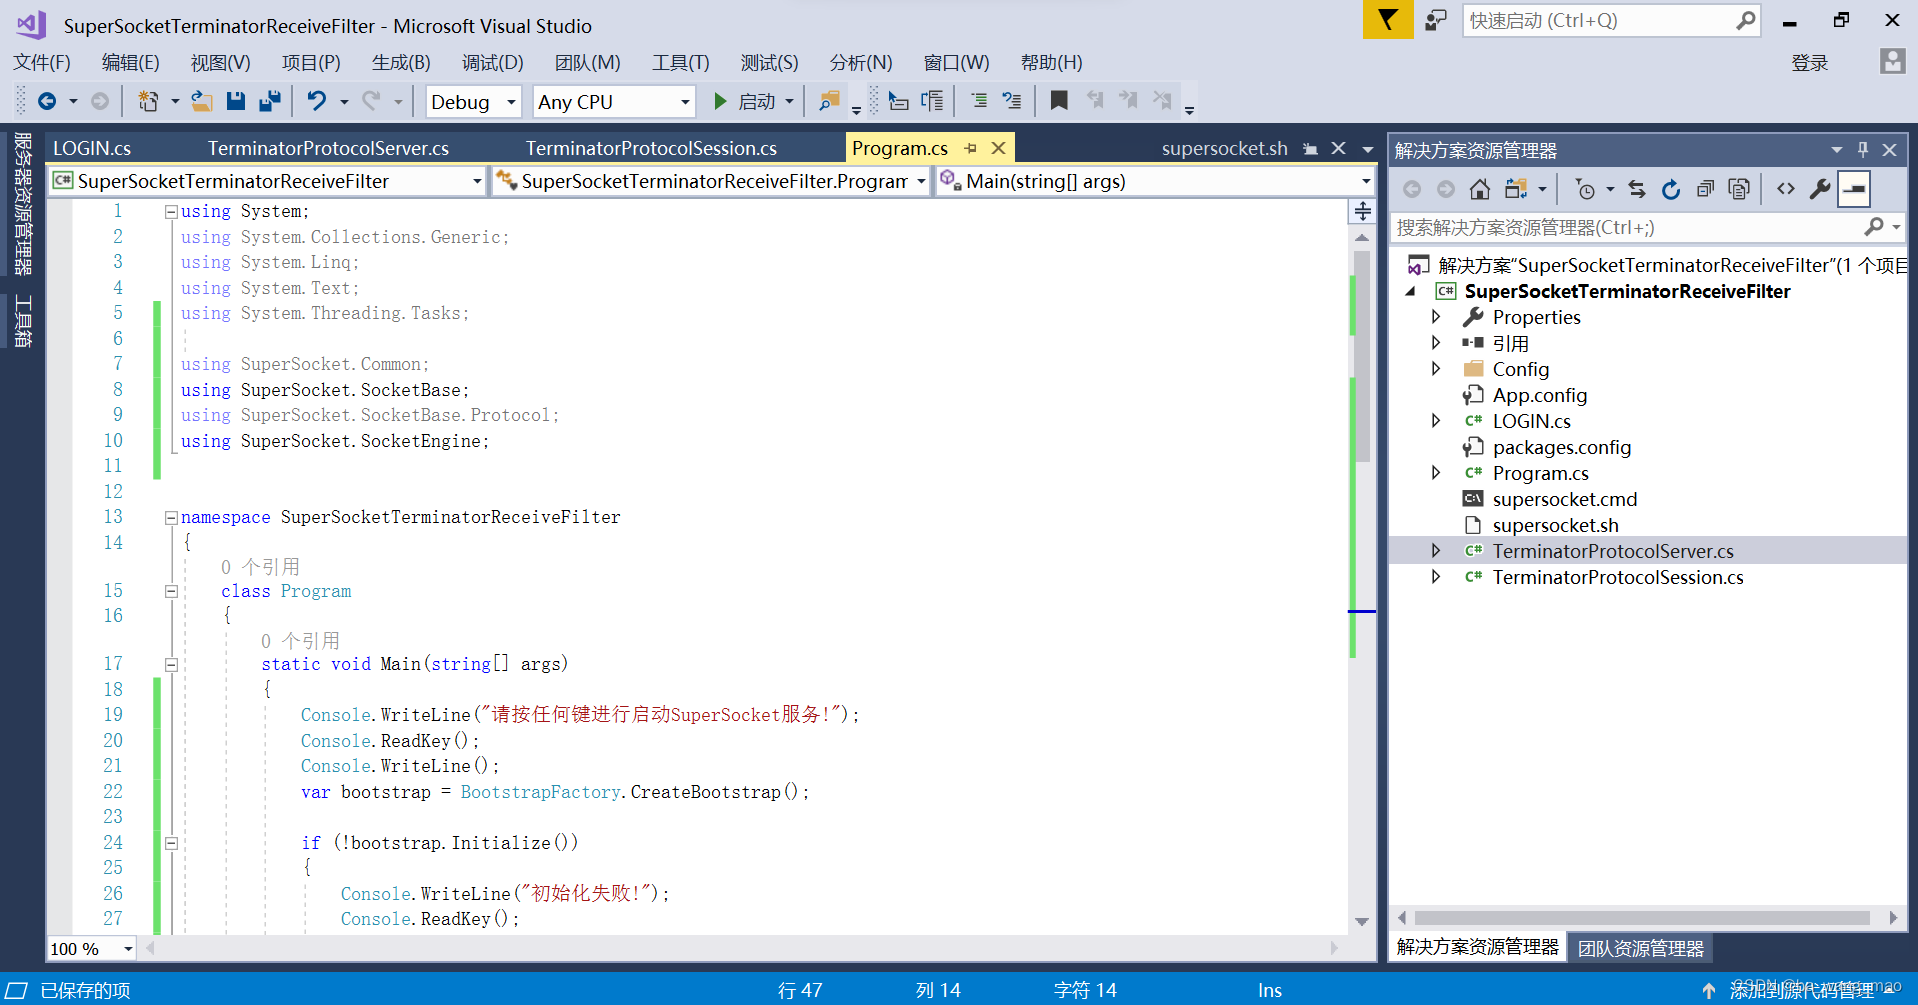Select supersocket.cmd in Solution Explorer
The image size is (1918, 1005).
tap(1564, 499)
